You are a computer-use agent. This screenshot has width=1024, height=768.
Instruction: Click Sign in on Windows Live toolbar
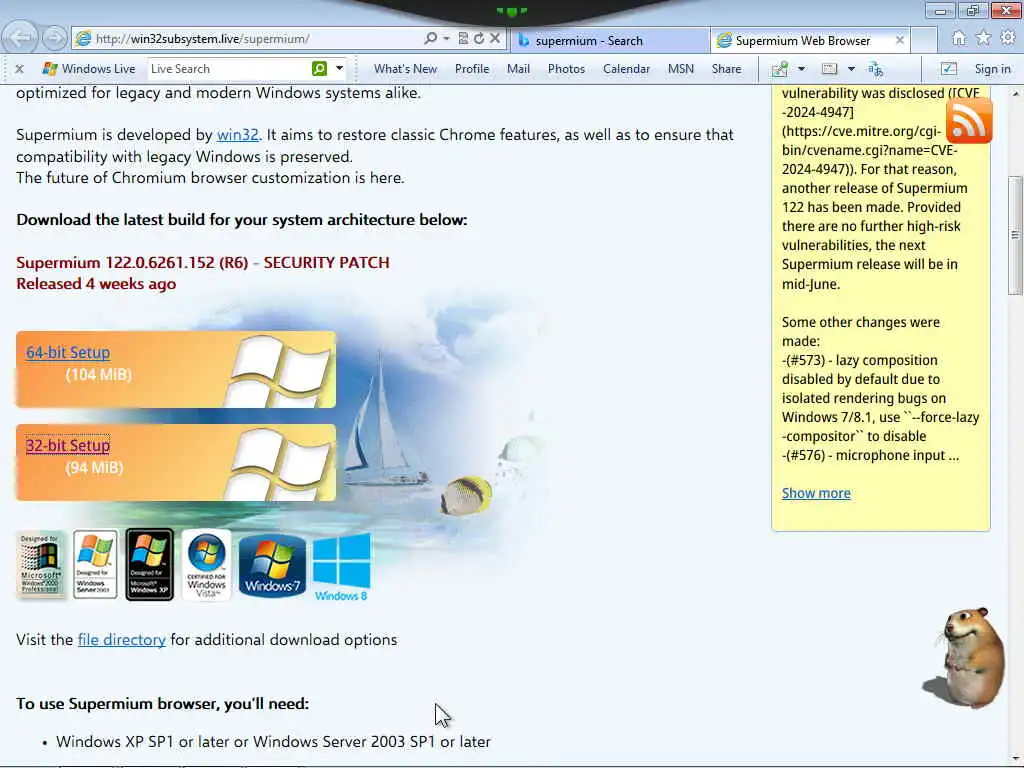coord(992,69)
